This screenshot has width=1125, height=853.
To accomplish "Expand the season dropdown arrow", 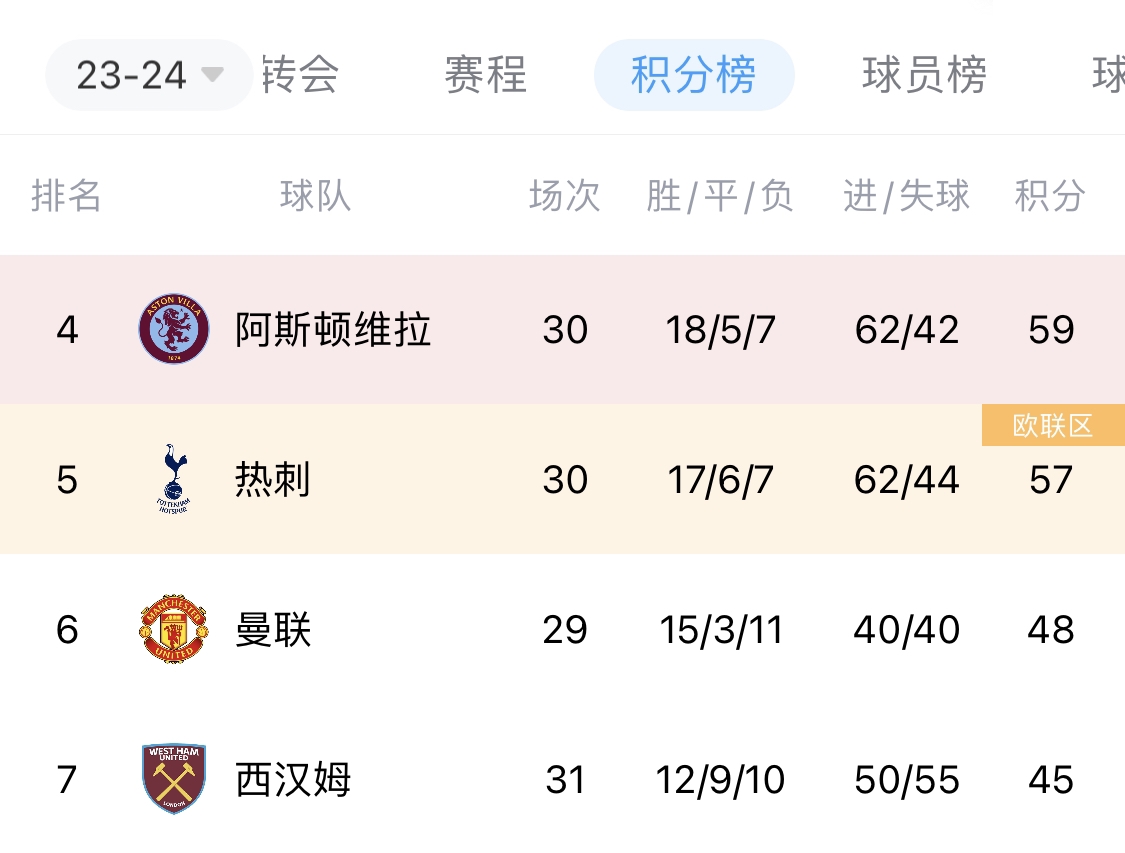I will [213, 74].
